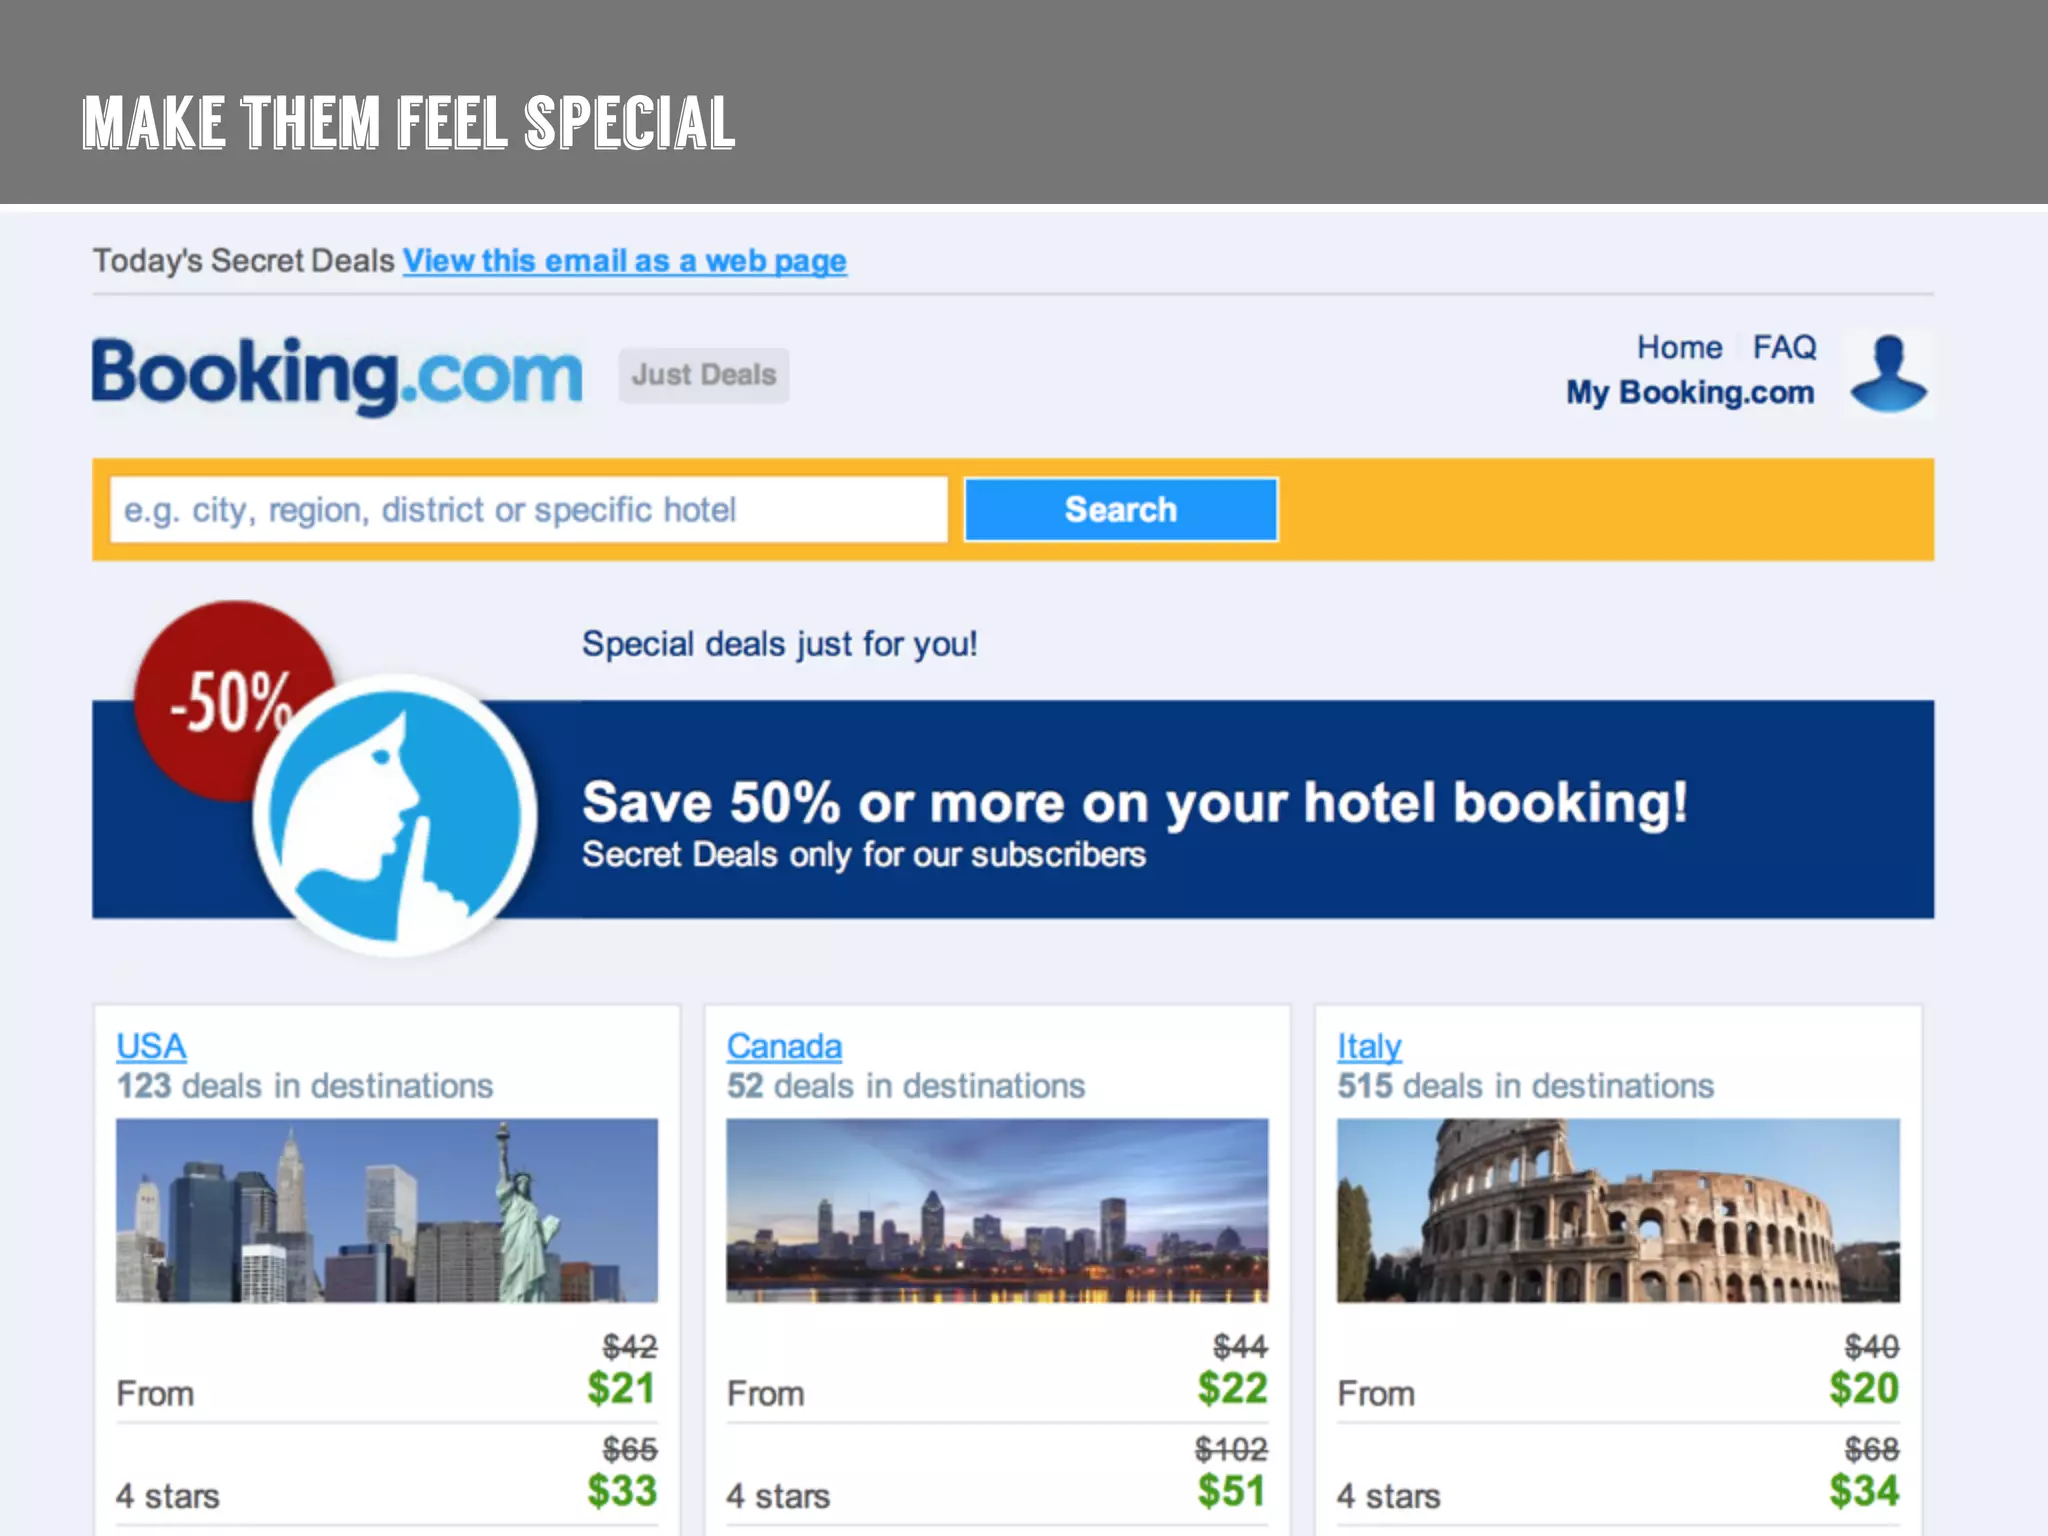Click the Italy 4 stars $34 price
2048x1536 pixels.
tap(1864, 1491)
